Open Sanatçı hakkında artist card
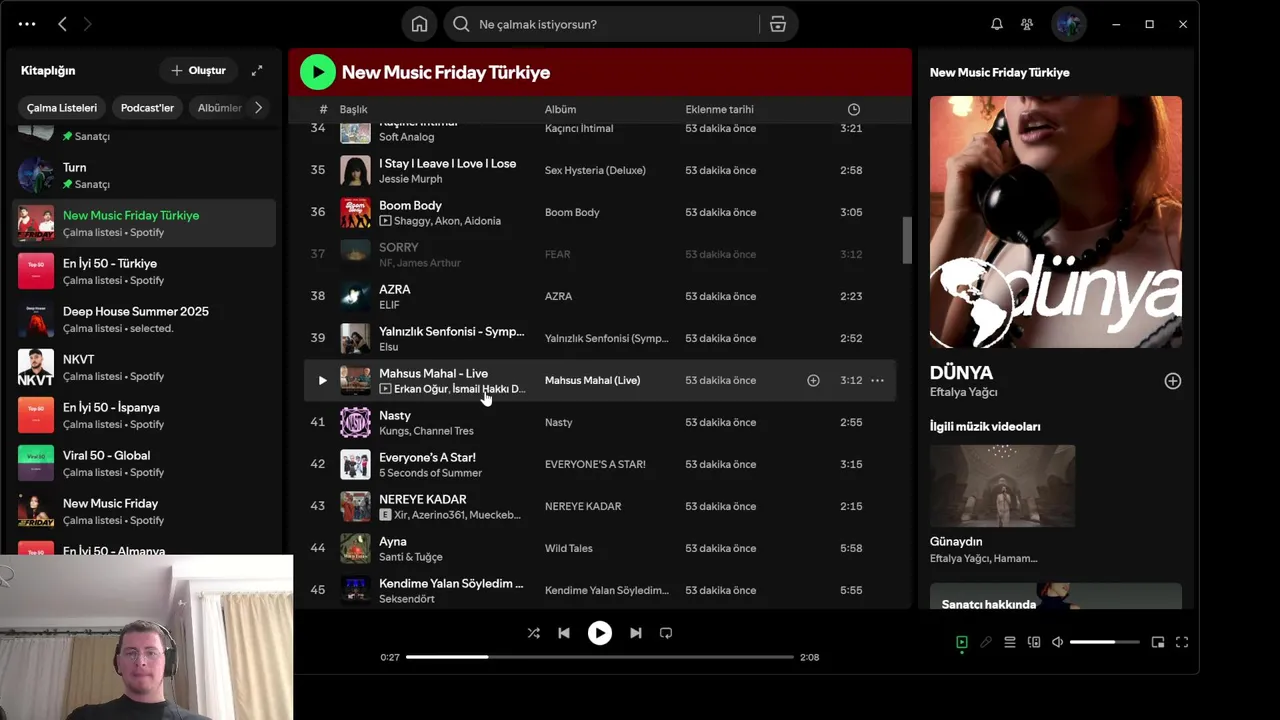The image size is (1280, 720). click(x=1056, y=596)
